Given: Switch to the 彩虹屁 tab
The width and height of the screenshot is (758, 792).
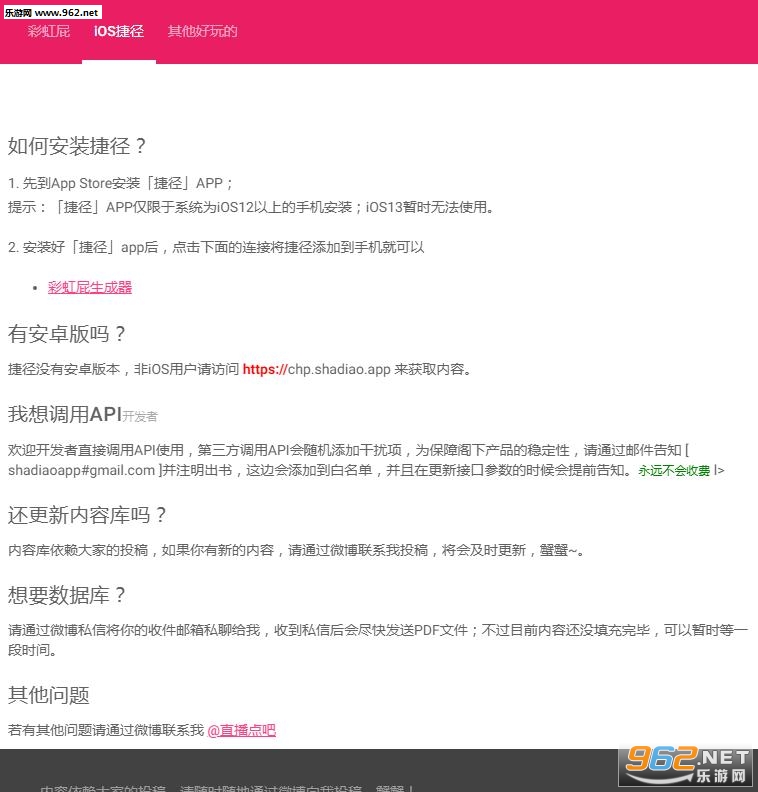Looking at the screenshot, I should point(48,31).
